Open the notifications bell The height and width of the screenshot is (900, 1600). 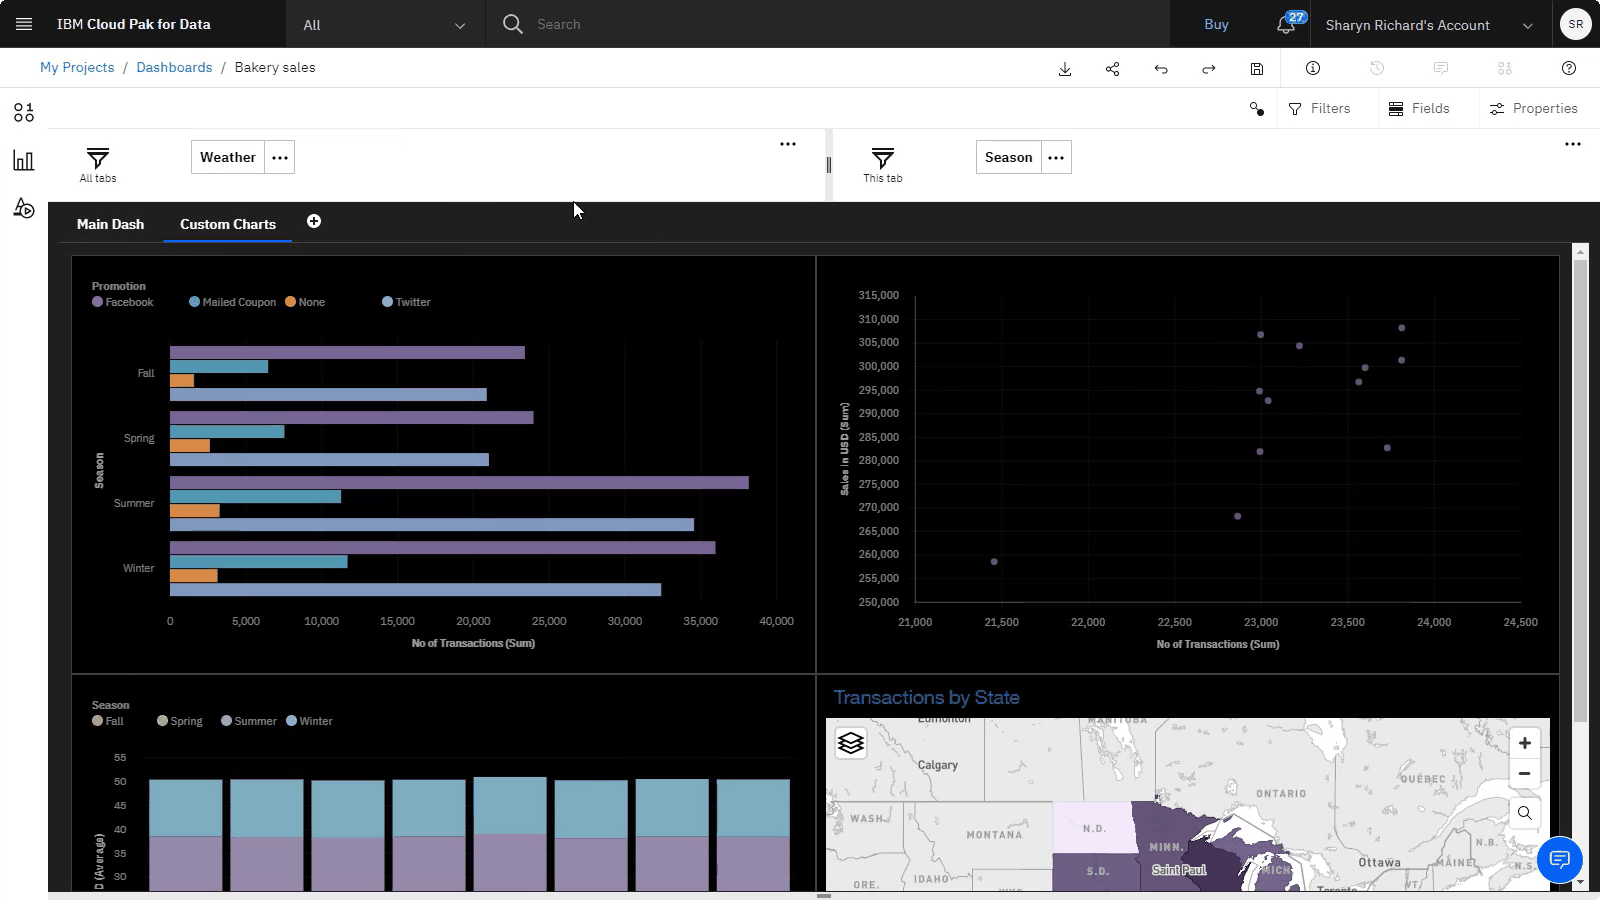tap(1286, 24)
